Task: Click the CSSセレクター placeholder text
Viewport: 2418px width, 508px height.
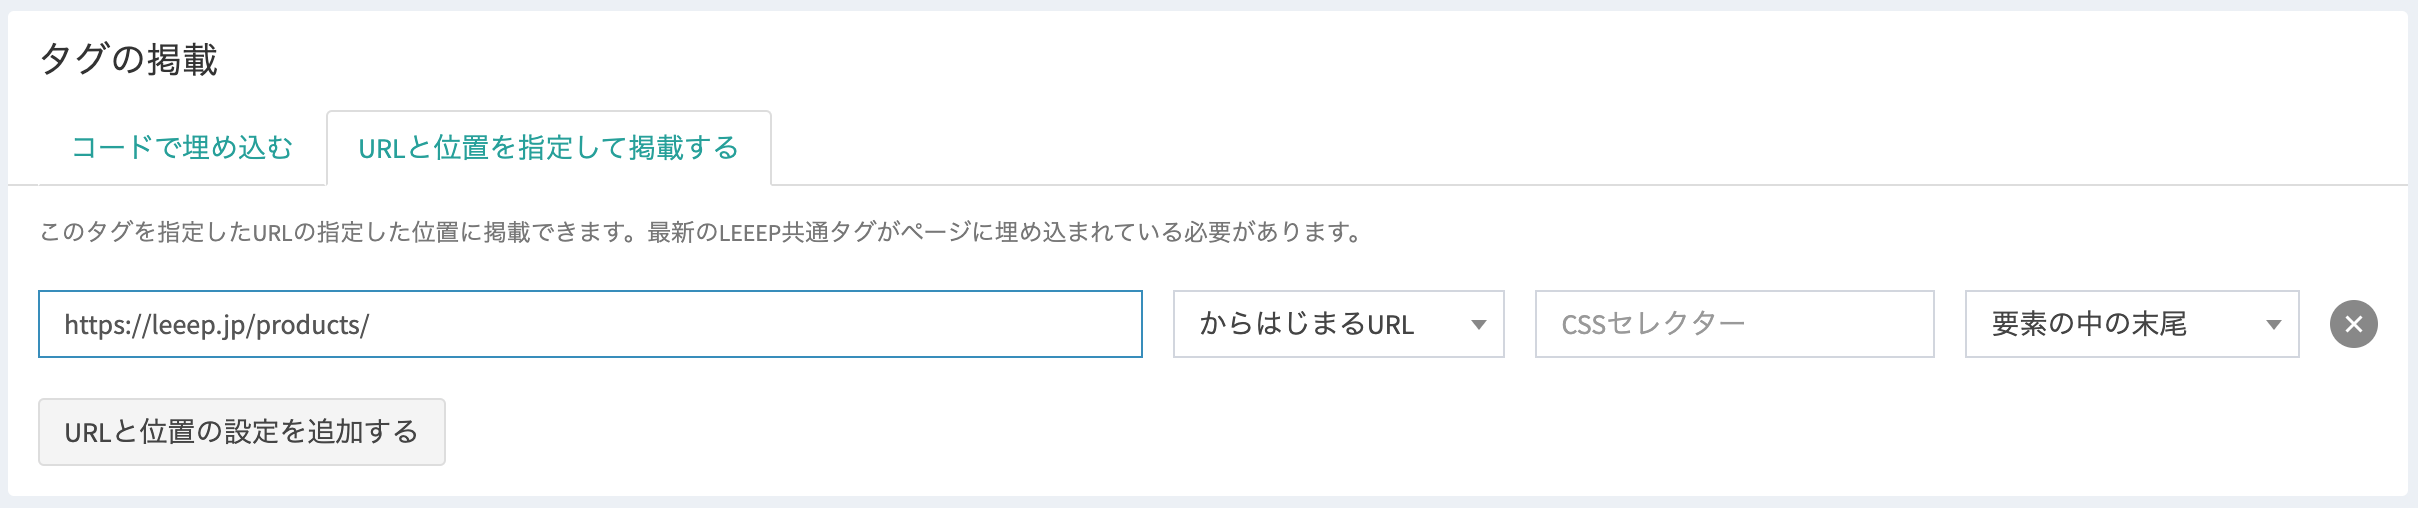Action: point(1653,324)
